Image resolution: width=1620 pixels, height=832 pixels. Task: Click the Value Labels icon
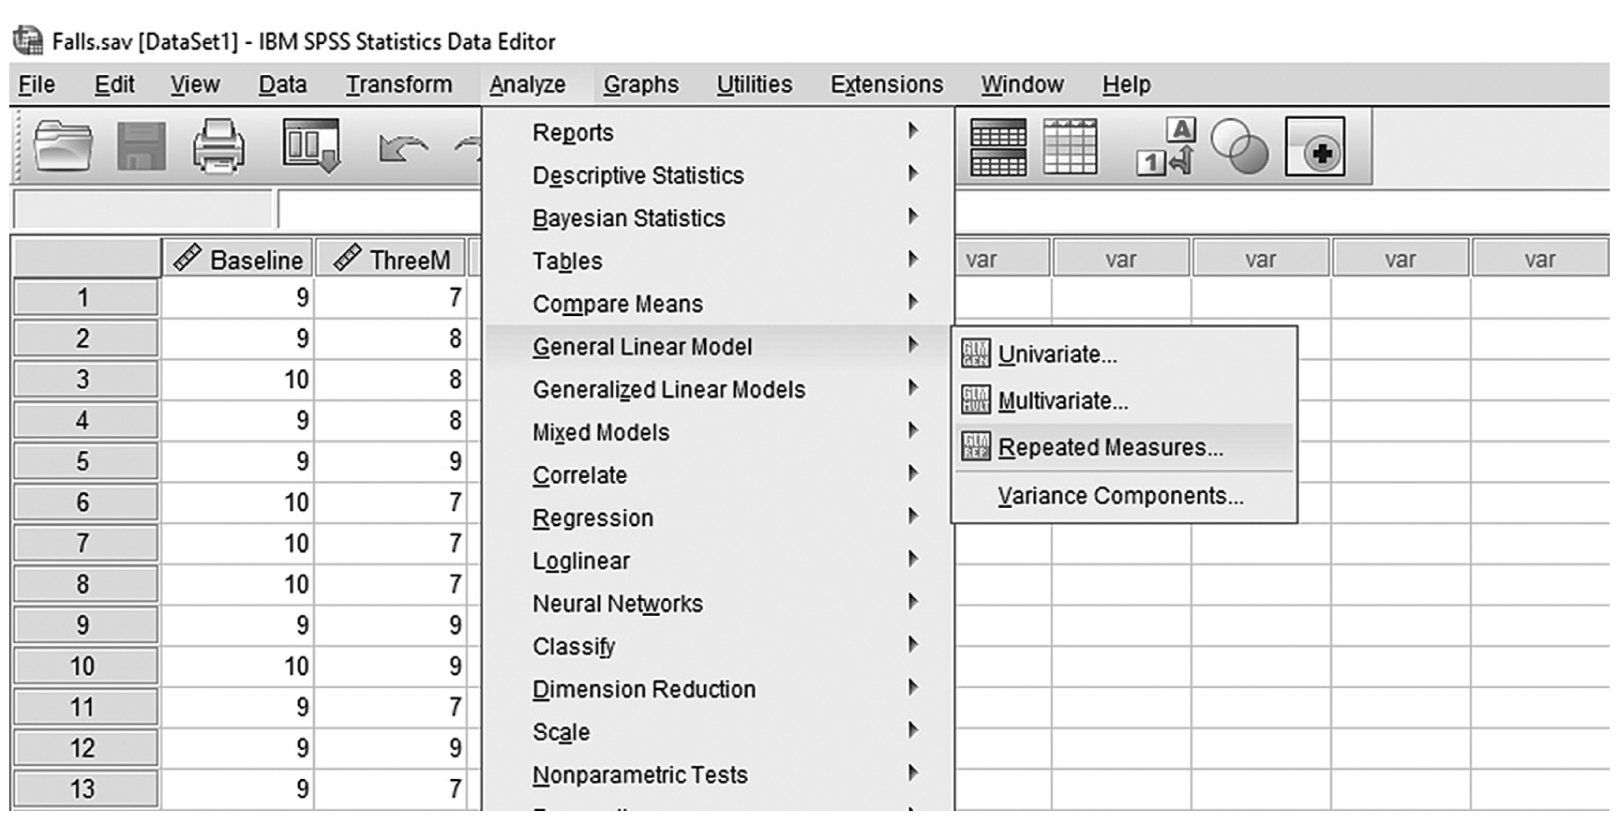(x=1167, y=146)
